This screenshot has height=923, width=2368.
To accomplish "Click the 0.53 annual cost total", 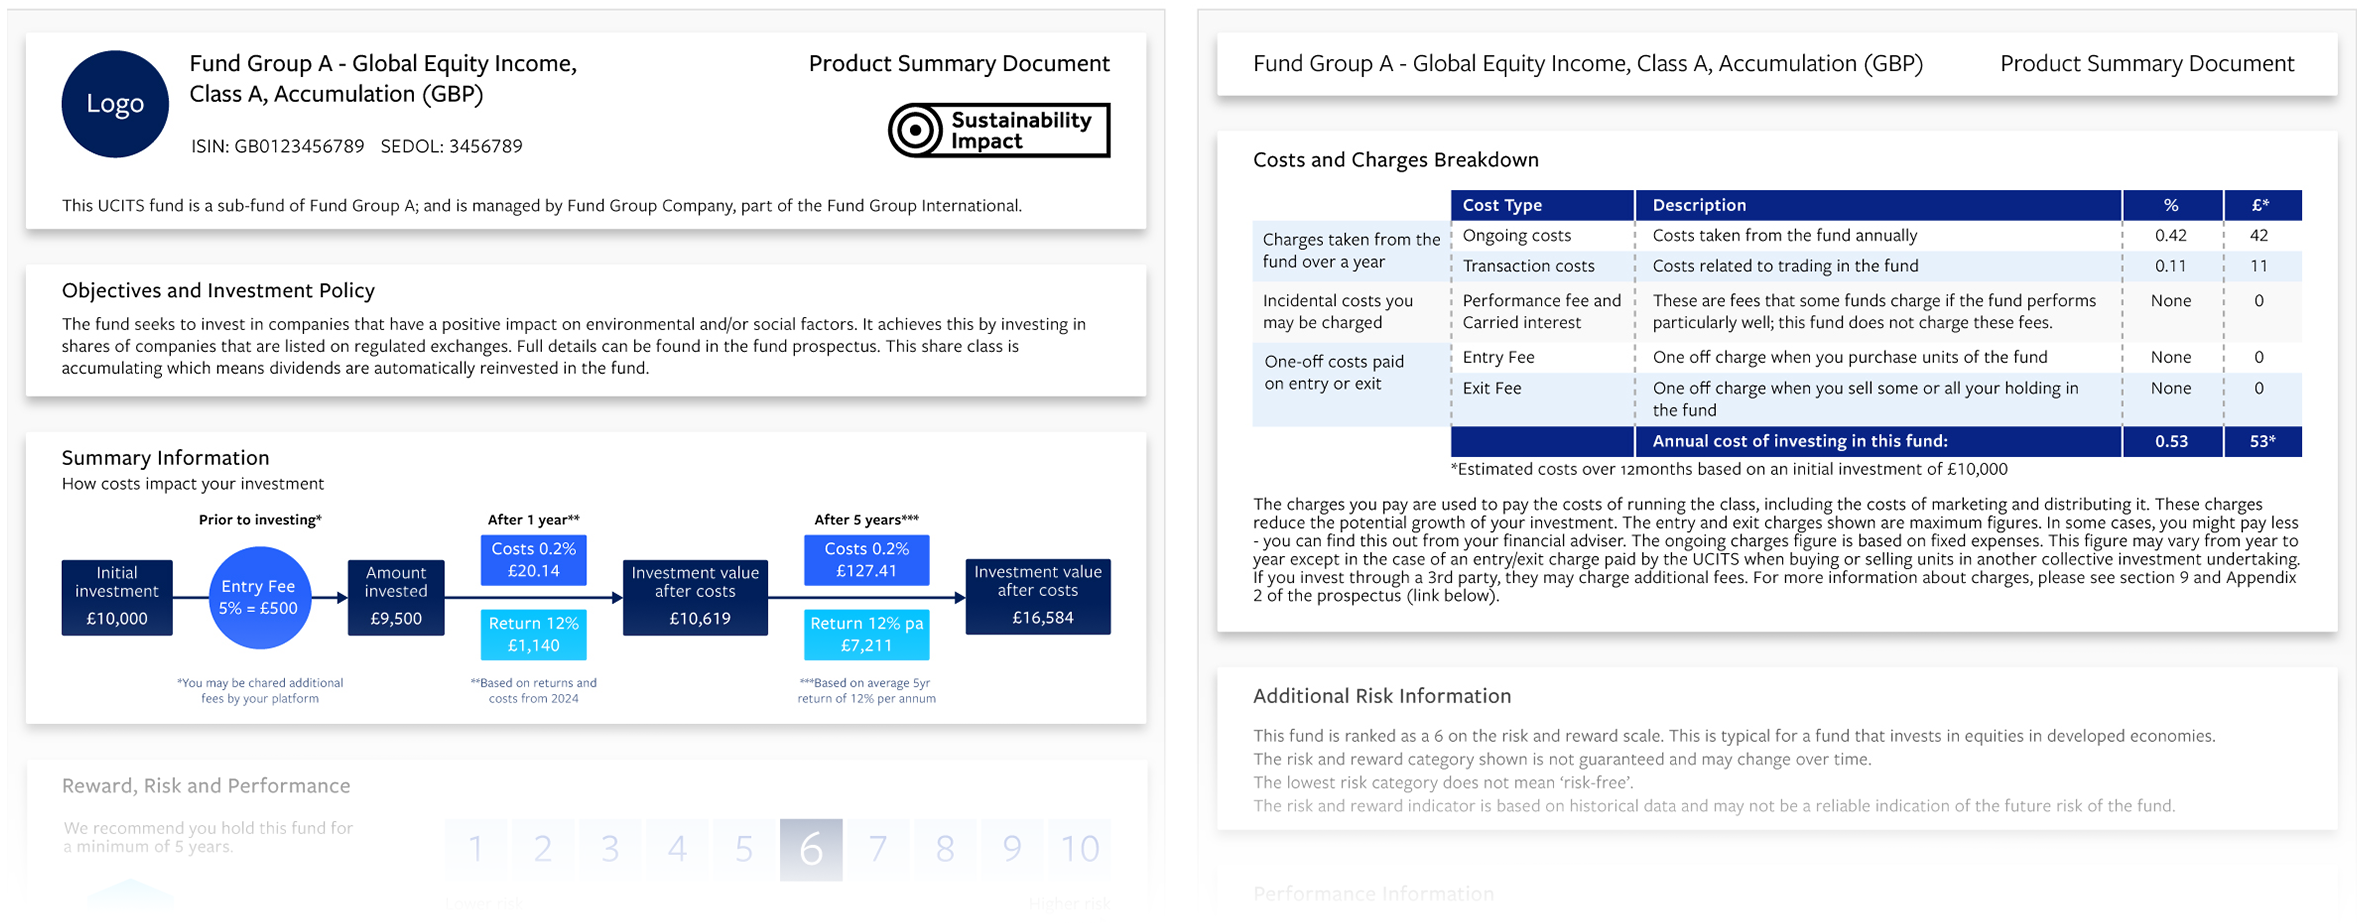I will tap(2172, 441).
